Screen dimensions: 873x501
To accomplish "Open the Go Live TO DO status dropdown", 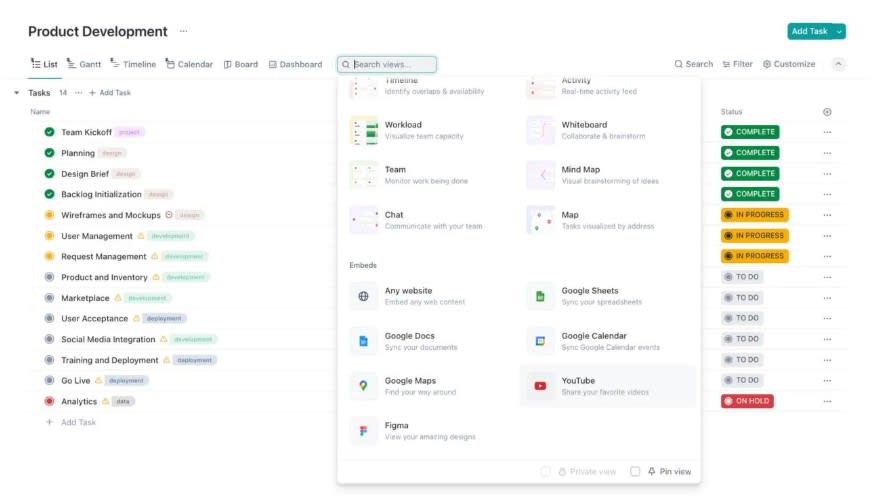I will pyautogui.click(x=742, y=380).
